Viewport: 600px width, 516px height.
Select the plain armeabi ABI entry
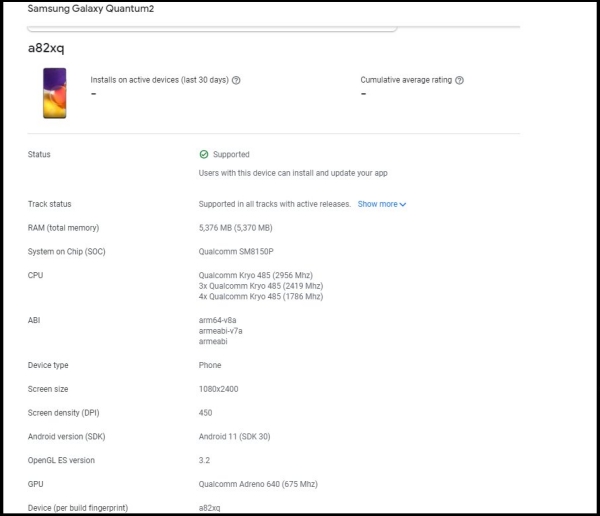213,341
